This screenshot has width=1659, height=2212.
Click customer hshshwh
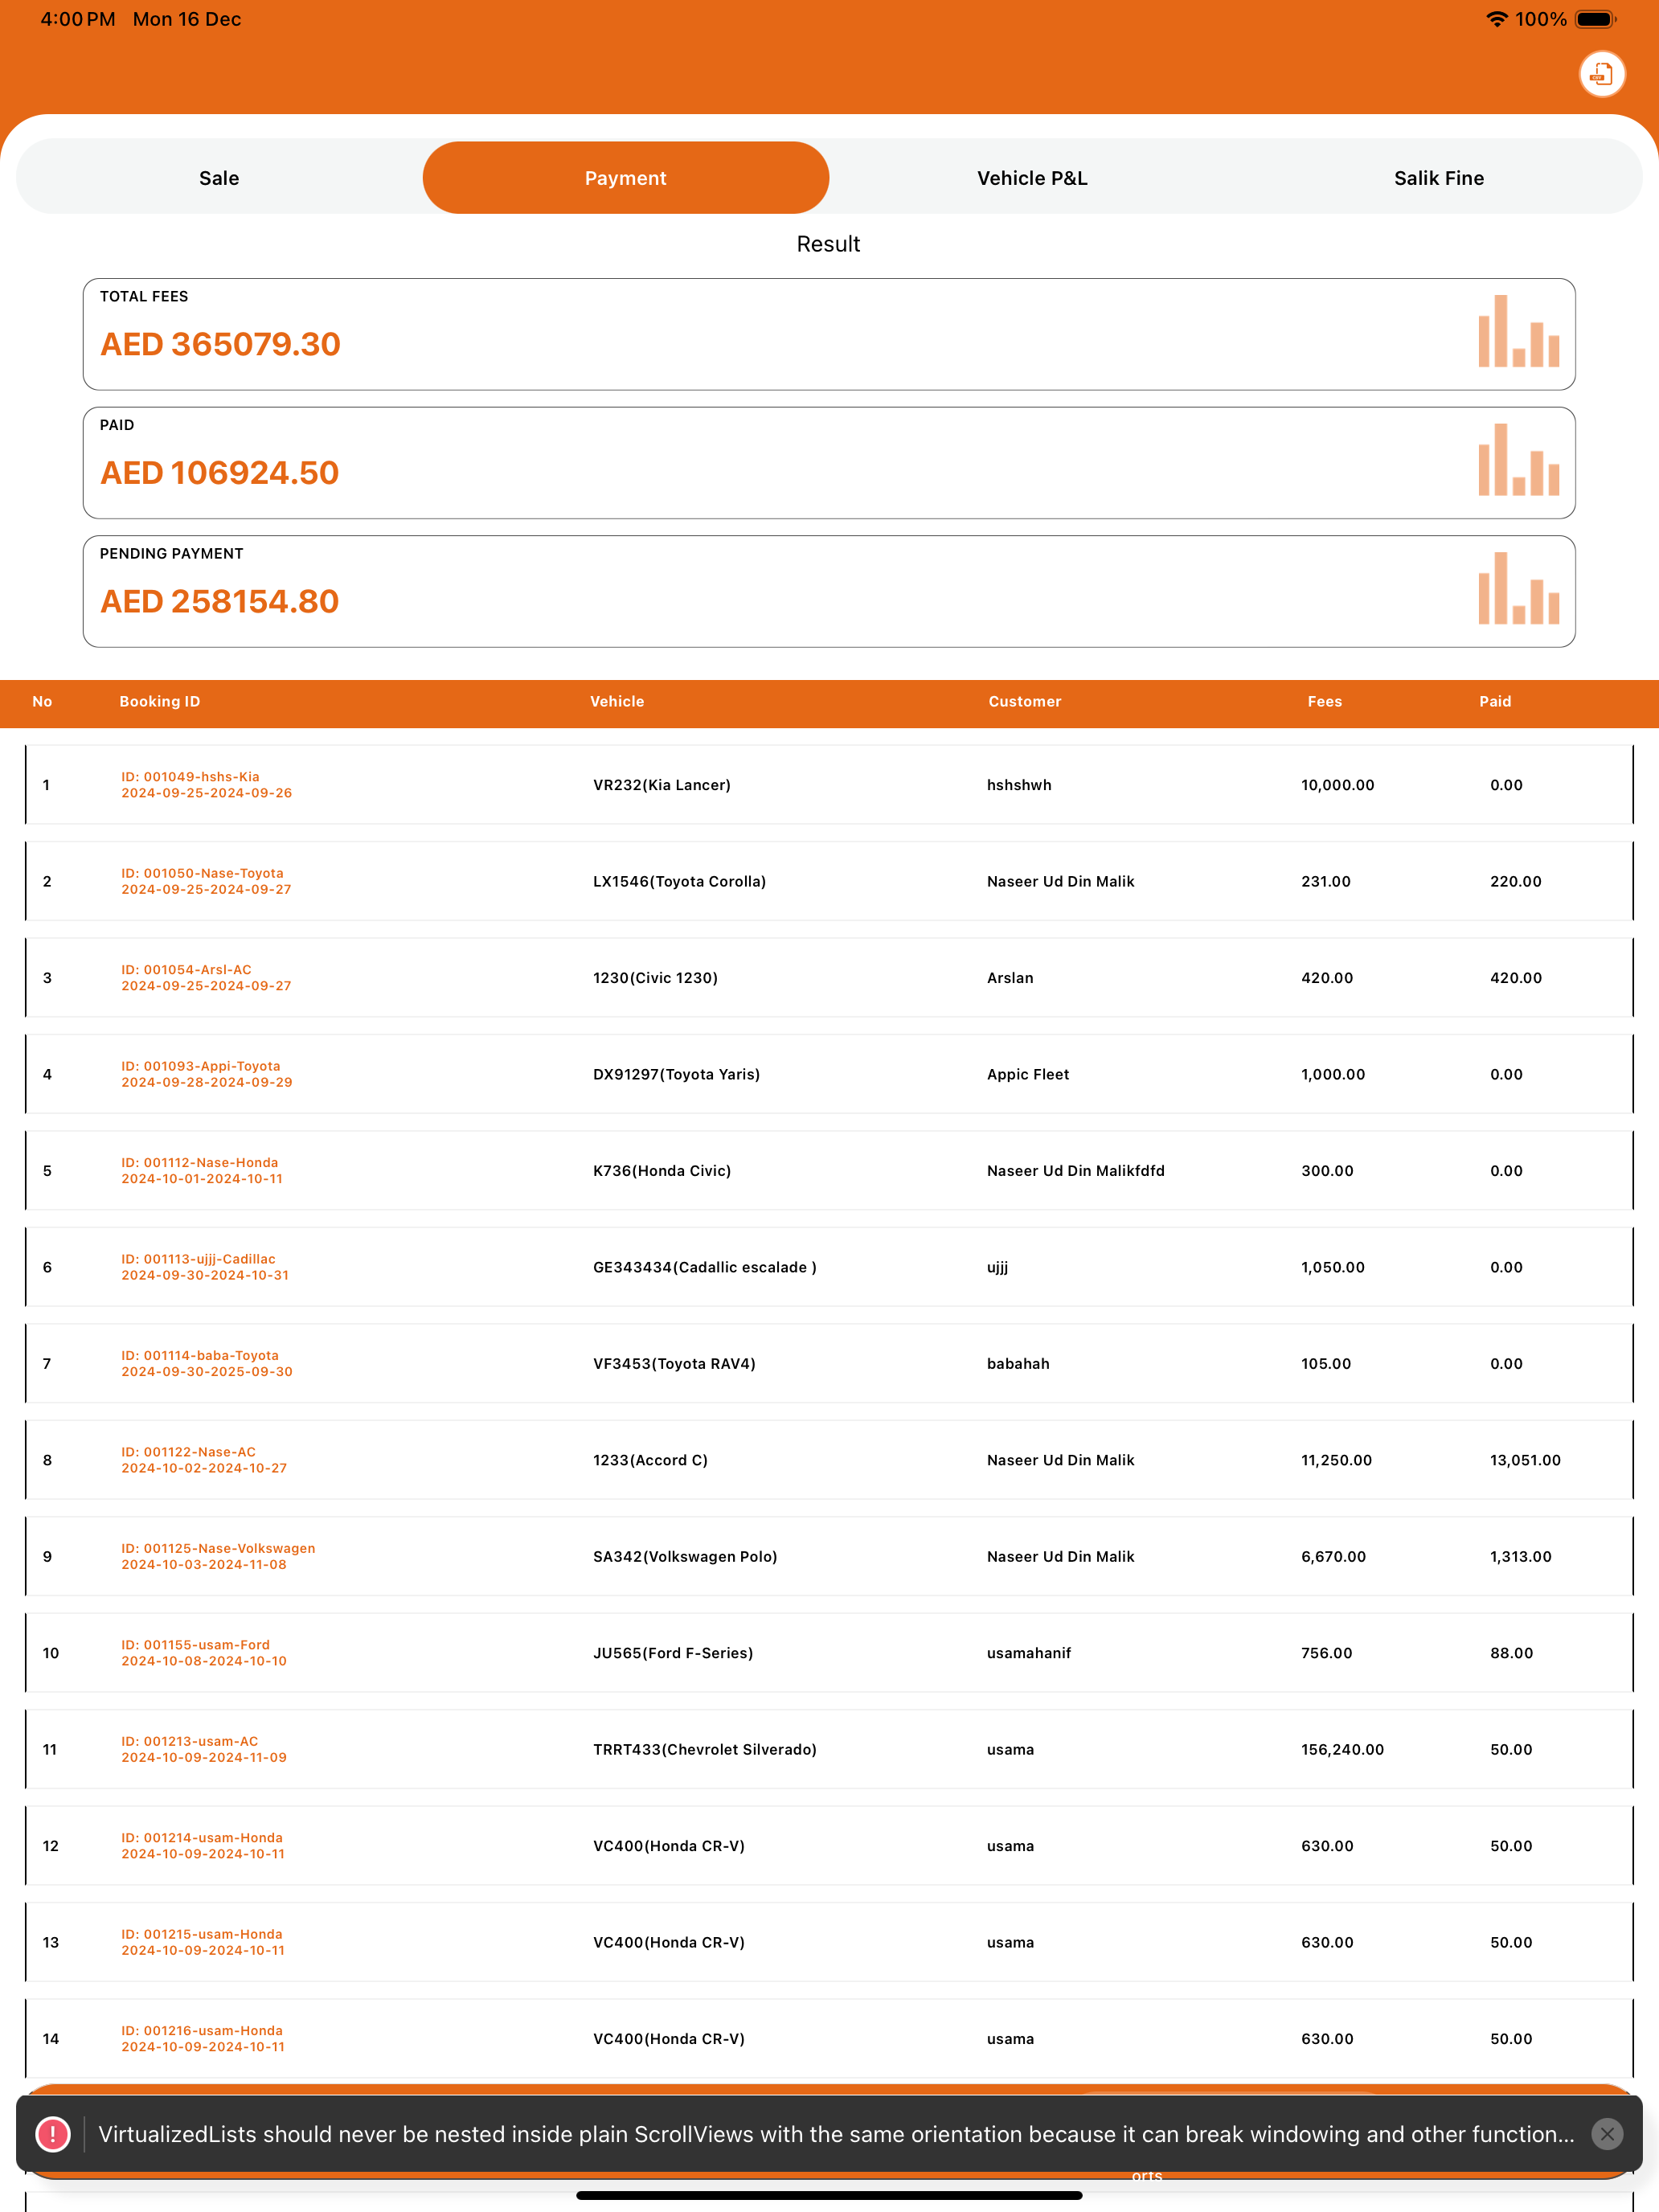[x=1019, y=785]
